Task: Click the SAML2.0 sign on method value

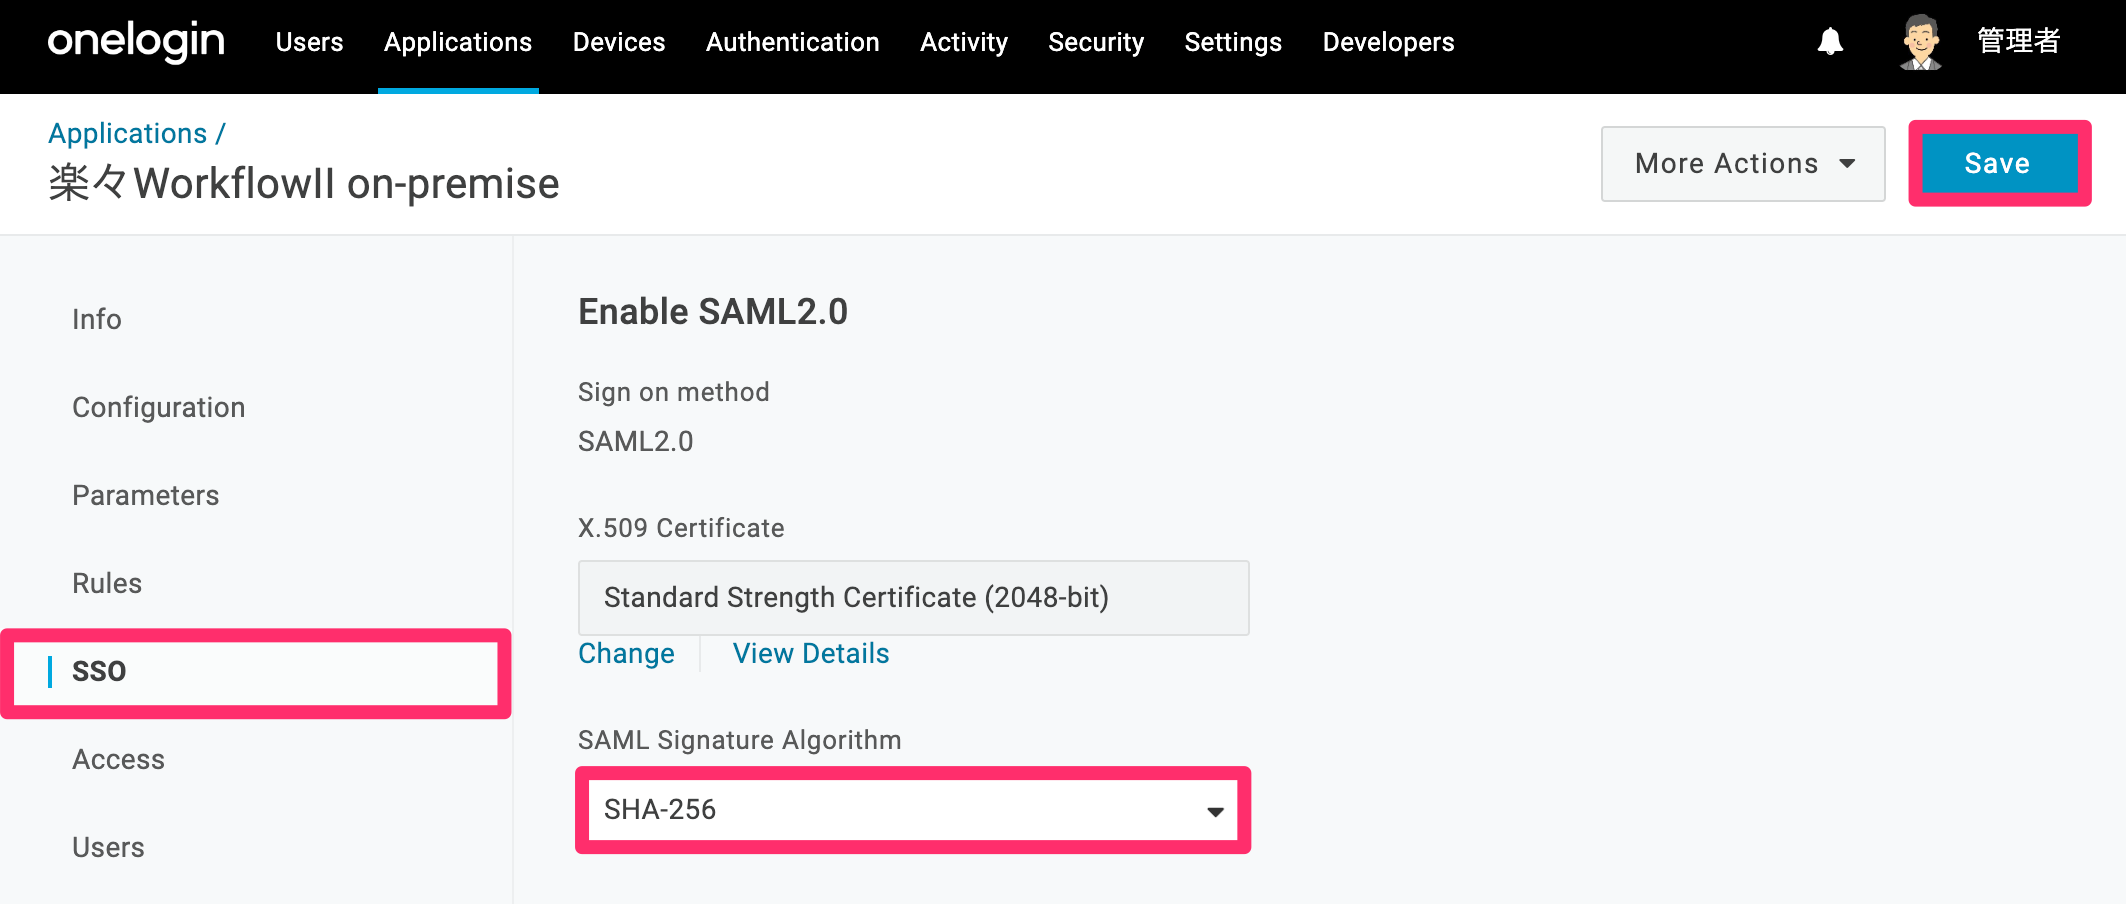Action: (636, 441)
